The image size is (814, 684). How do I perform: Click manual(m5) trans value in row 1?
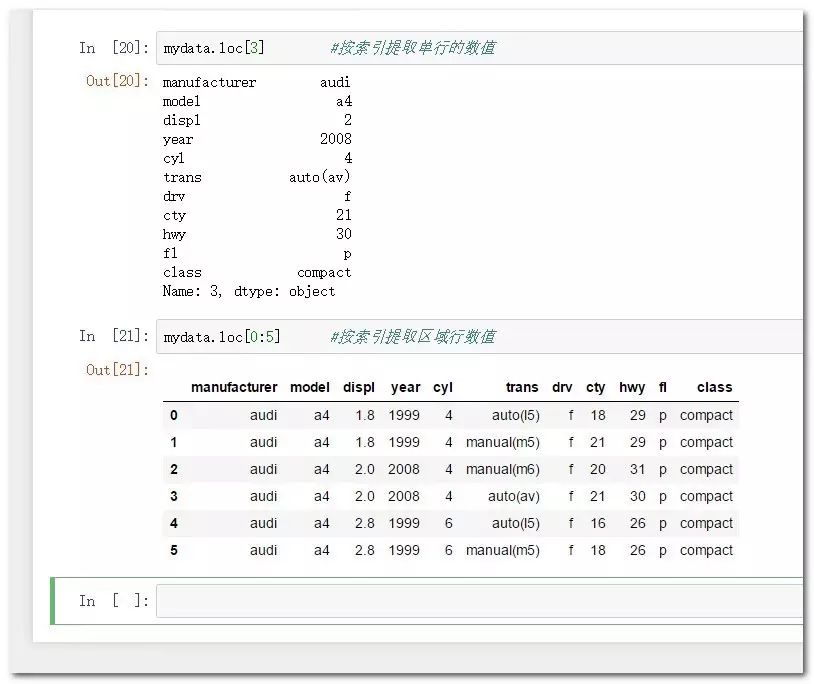[x=503, y=443]
